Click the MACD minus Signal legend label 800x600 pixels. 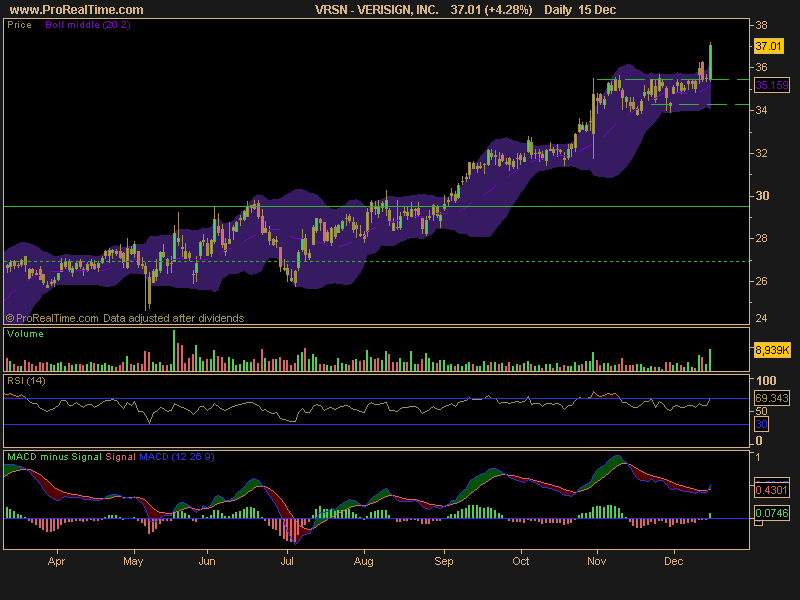(x=54, y=457)
